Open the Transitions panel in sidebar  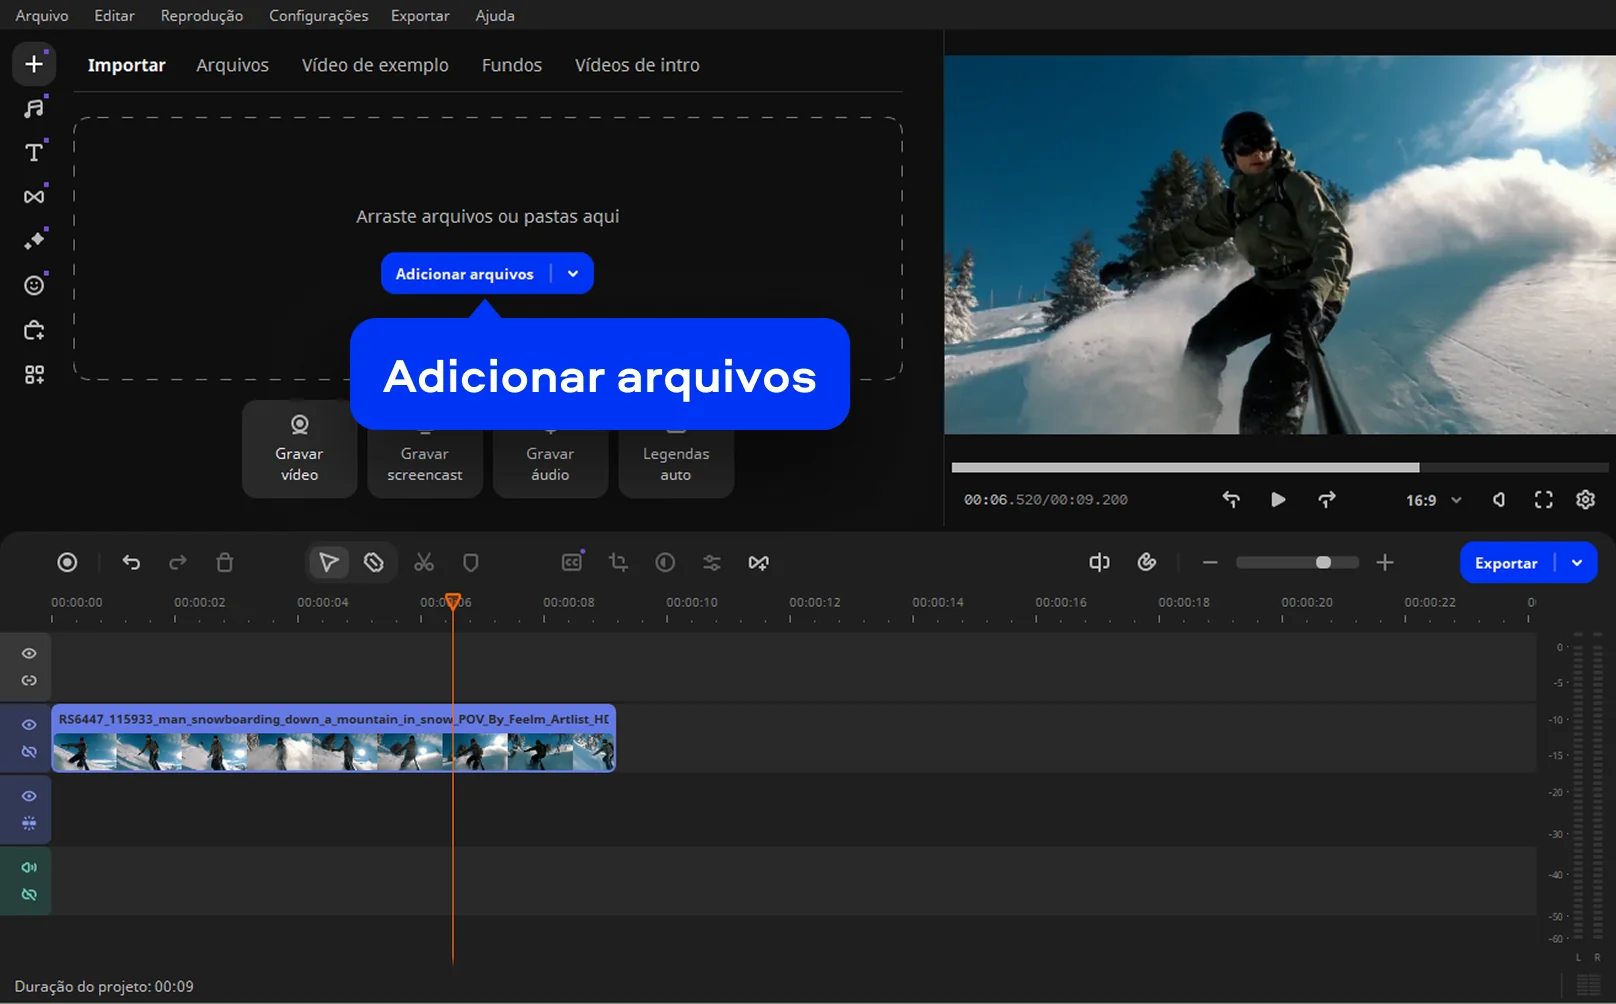click(34, 196)
